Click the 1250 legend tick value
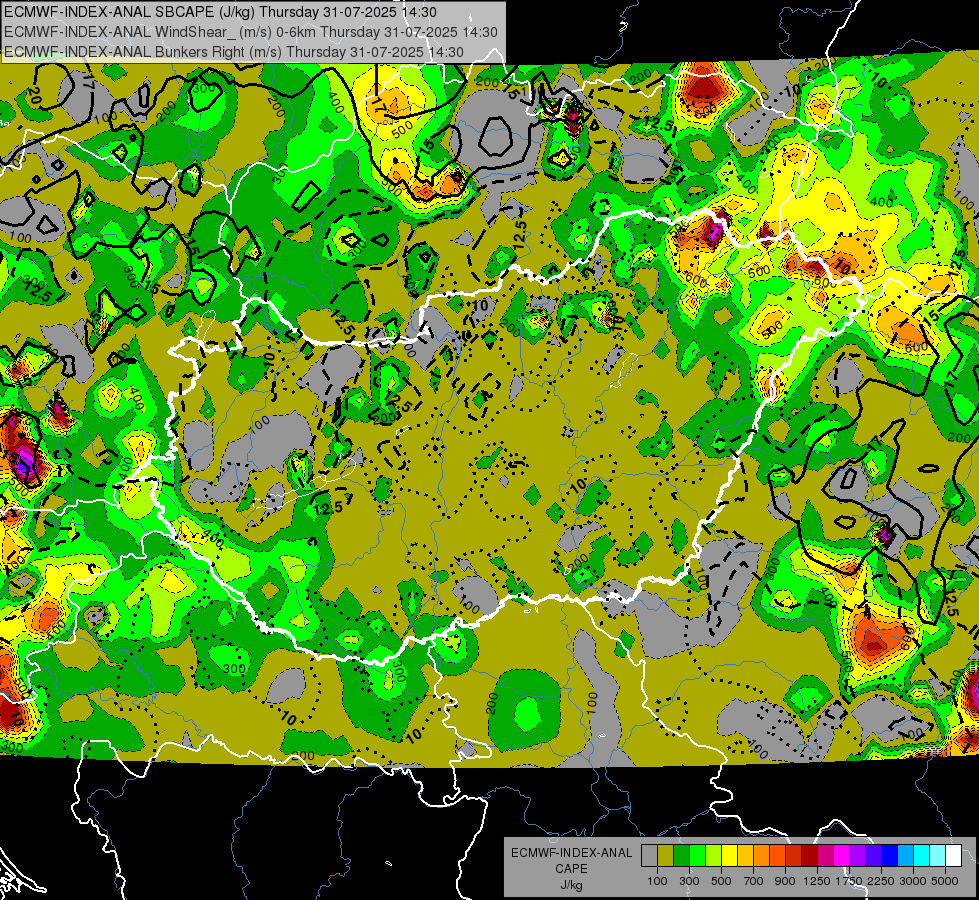 pyautogui.click(x=817, y=881)
